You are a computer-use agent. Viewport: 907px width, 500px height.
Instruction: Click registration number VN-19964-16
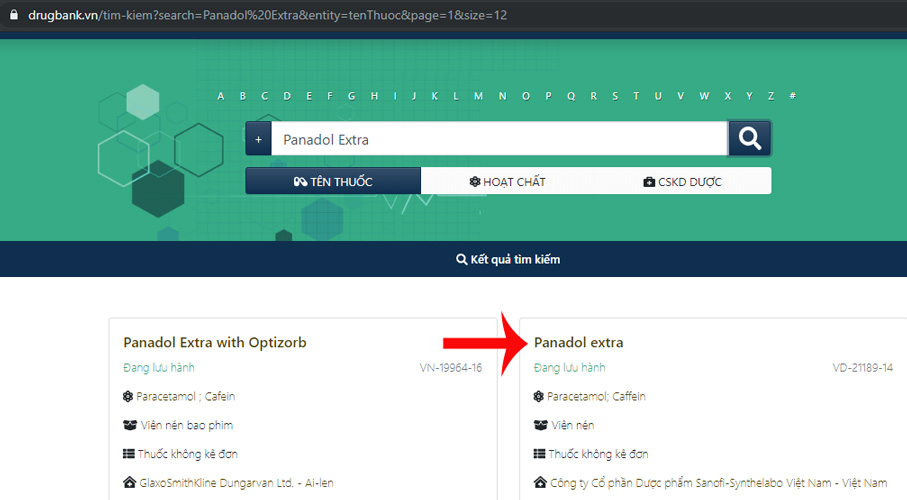click(x=451, y=367)
